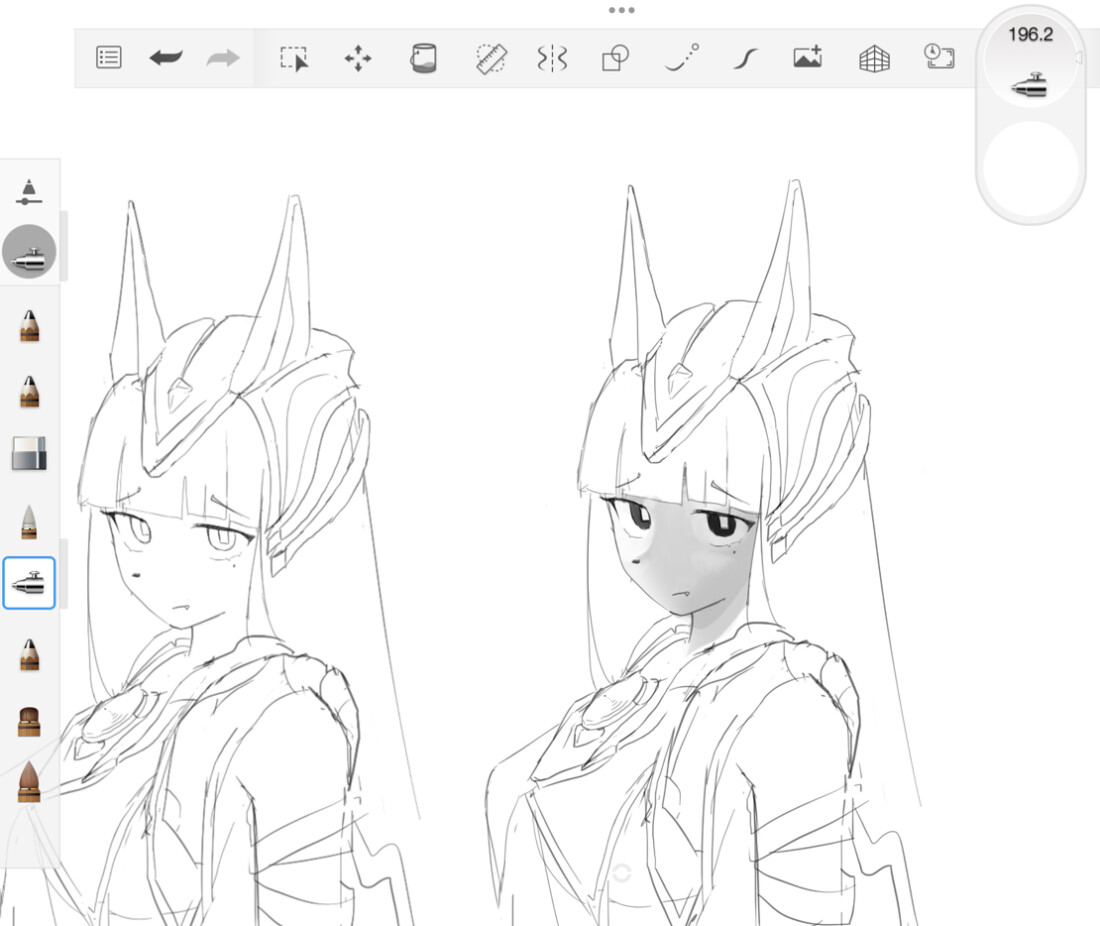
Task: Enable Symmetry drawing mode
Action: point(552,58)
